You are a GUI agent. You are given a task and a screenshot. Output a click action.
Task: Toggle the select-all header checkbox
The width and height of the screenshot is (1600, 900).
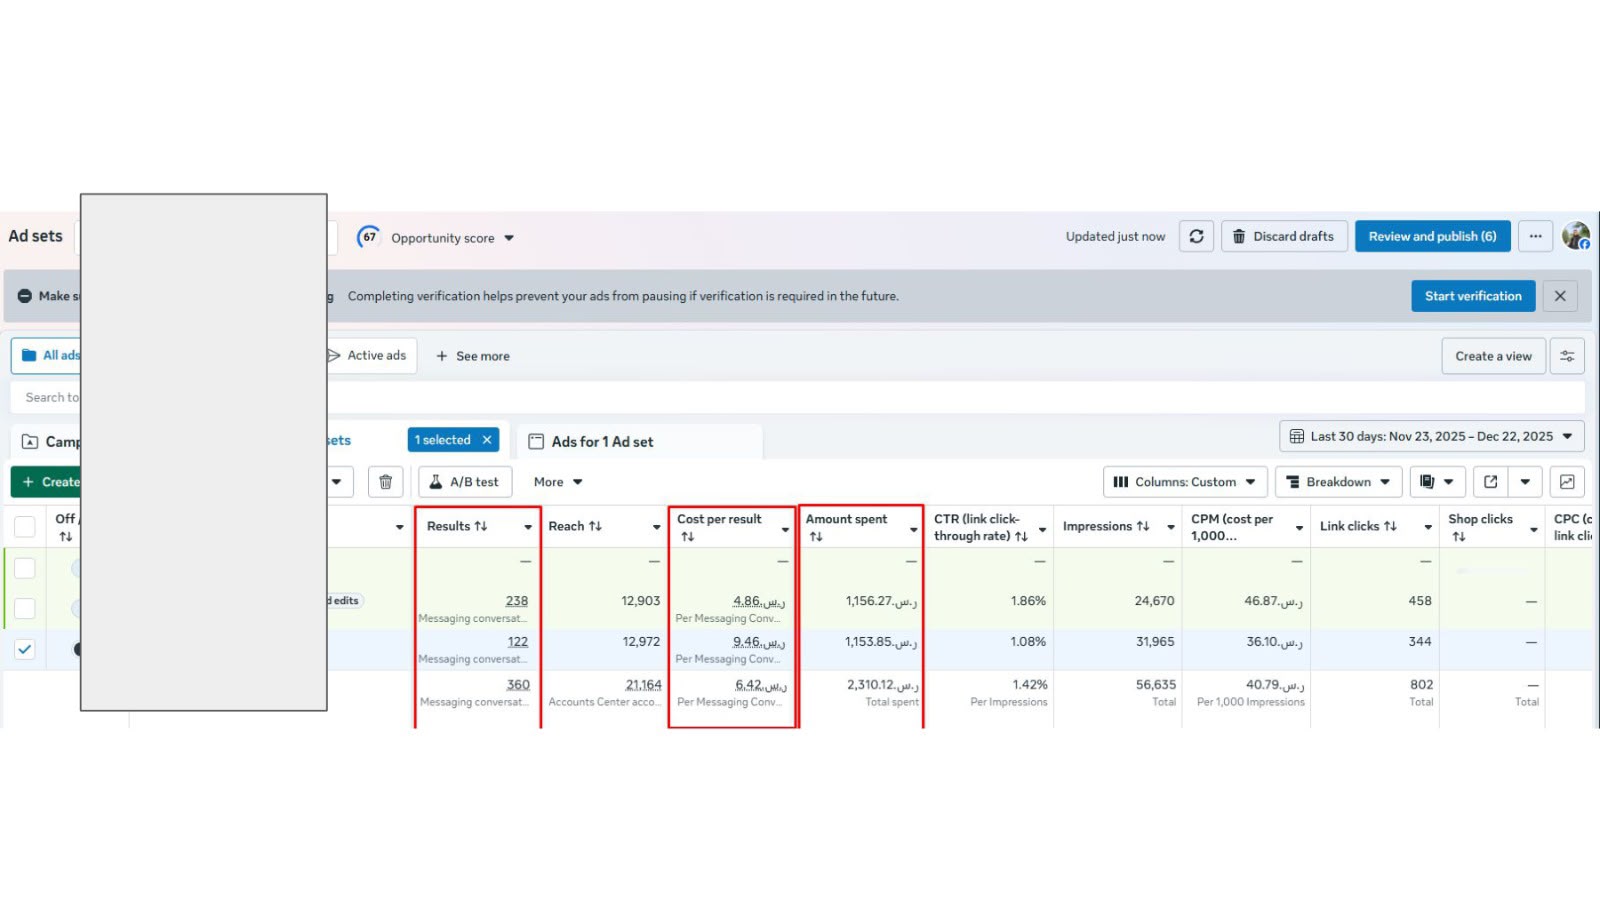(25, 526)
